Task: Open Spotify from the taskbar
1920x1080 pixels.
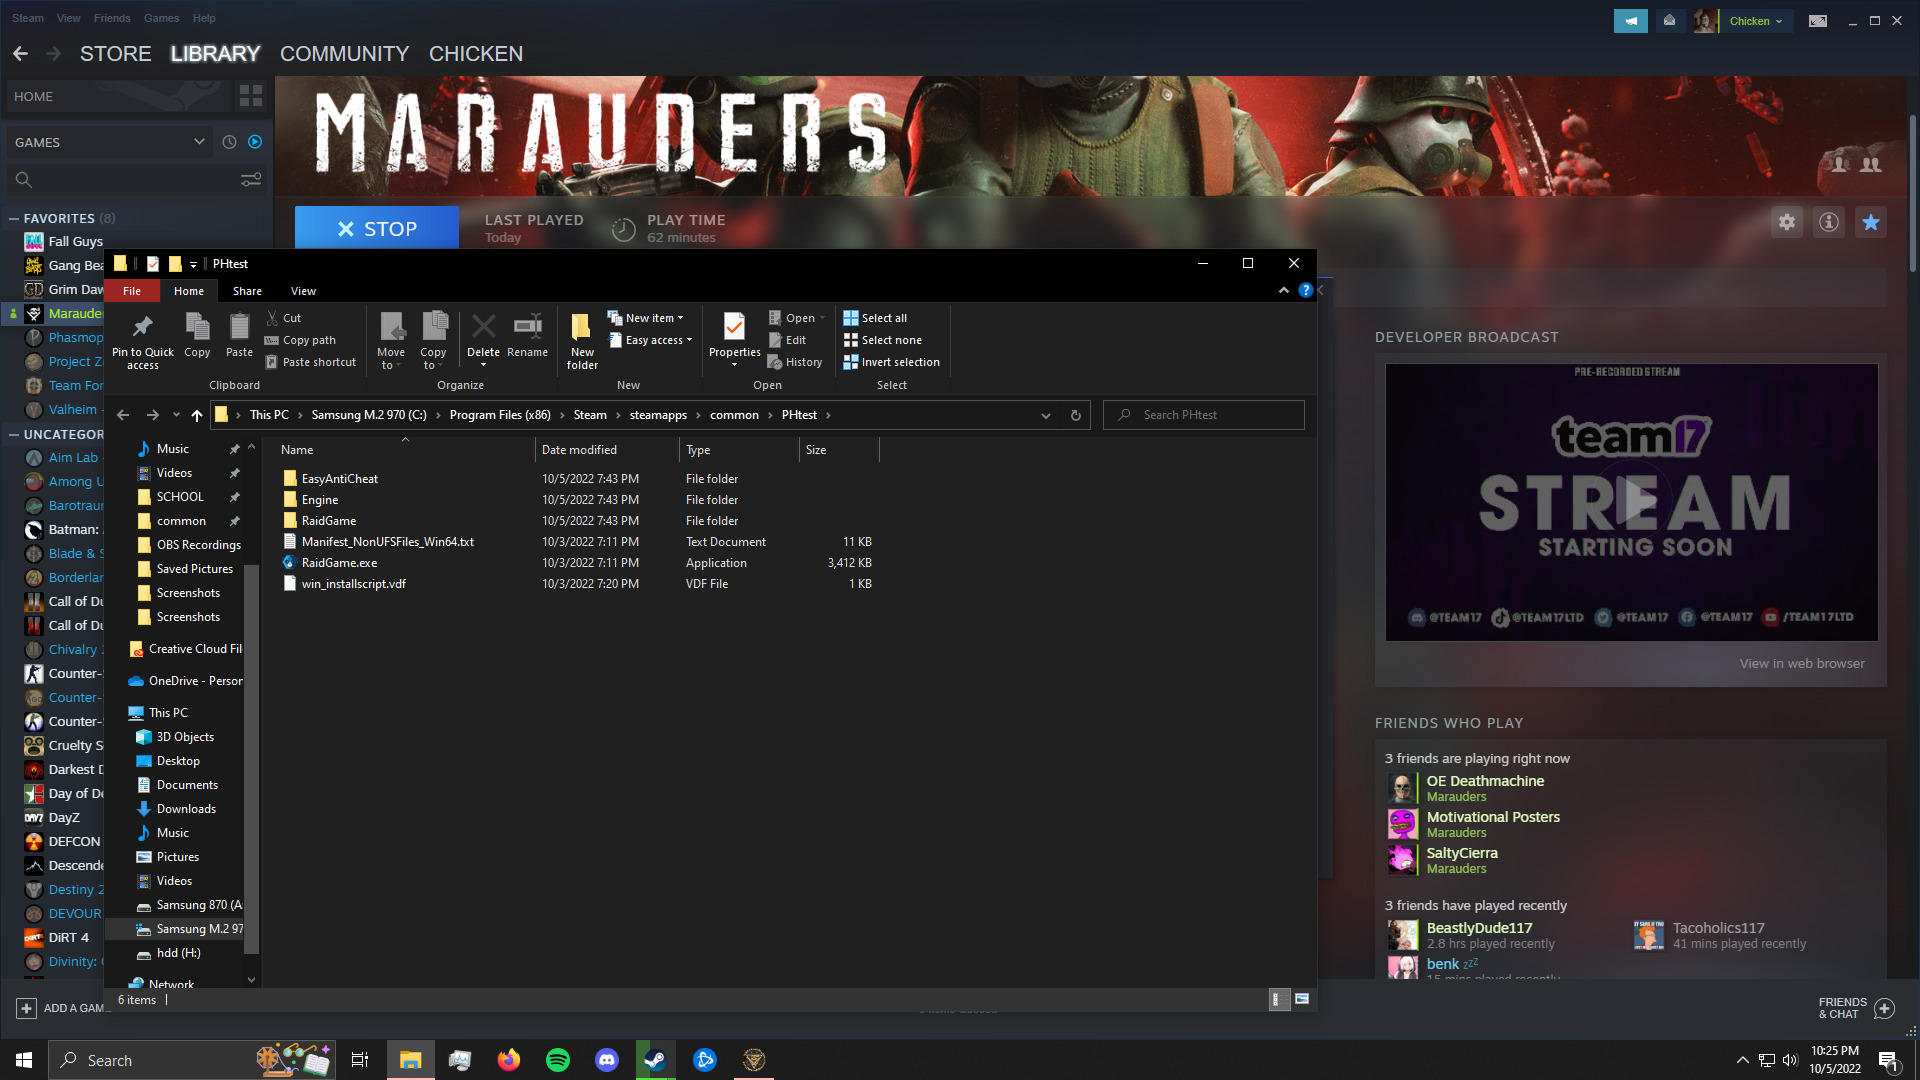Action: coord(558,1060)
